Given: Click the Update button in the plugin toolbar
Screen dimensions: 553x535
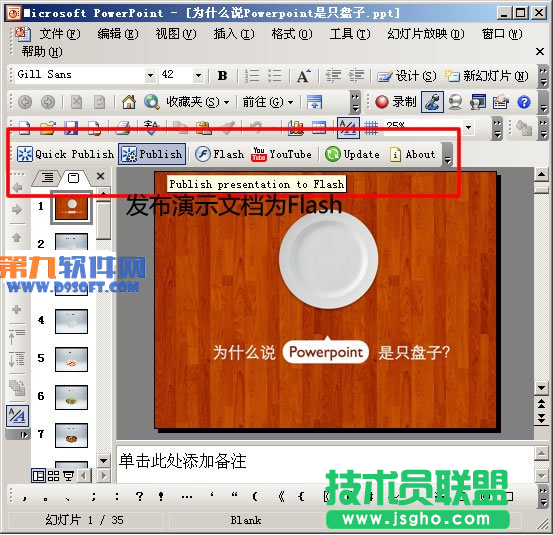Looking at the screenshot, I should (x=352, y=154).
